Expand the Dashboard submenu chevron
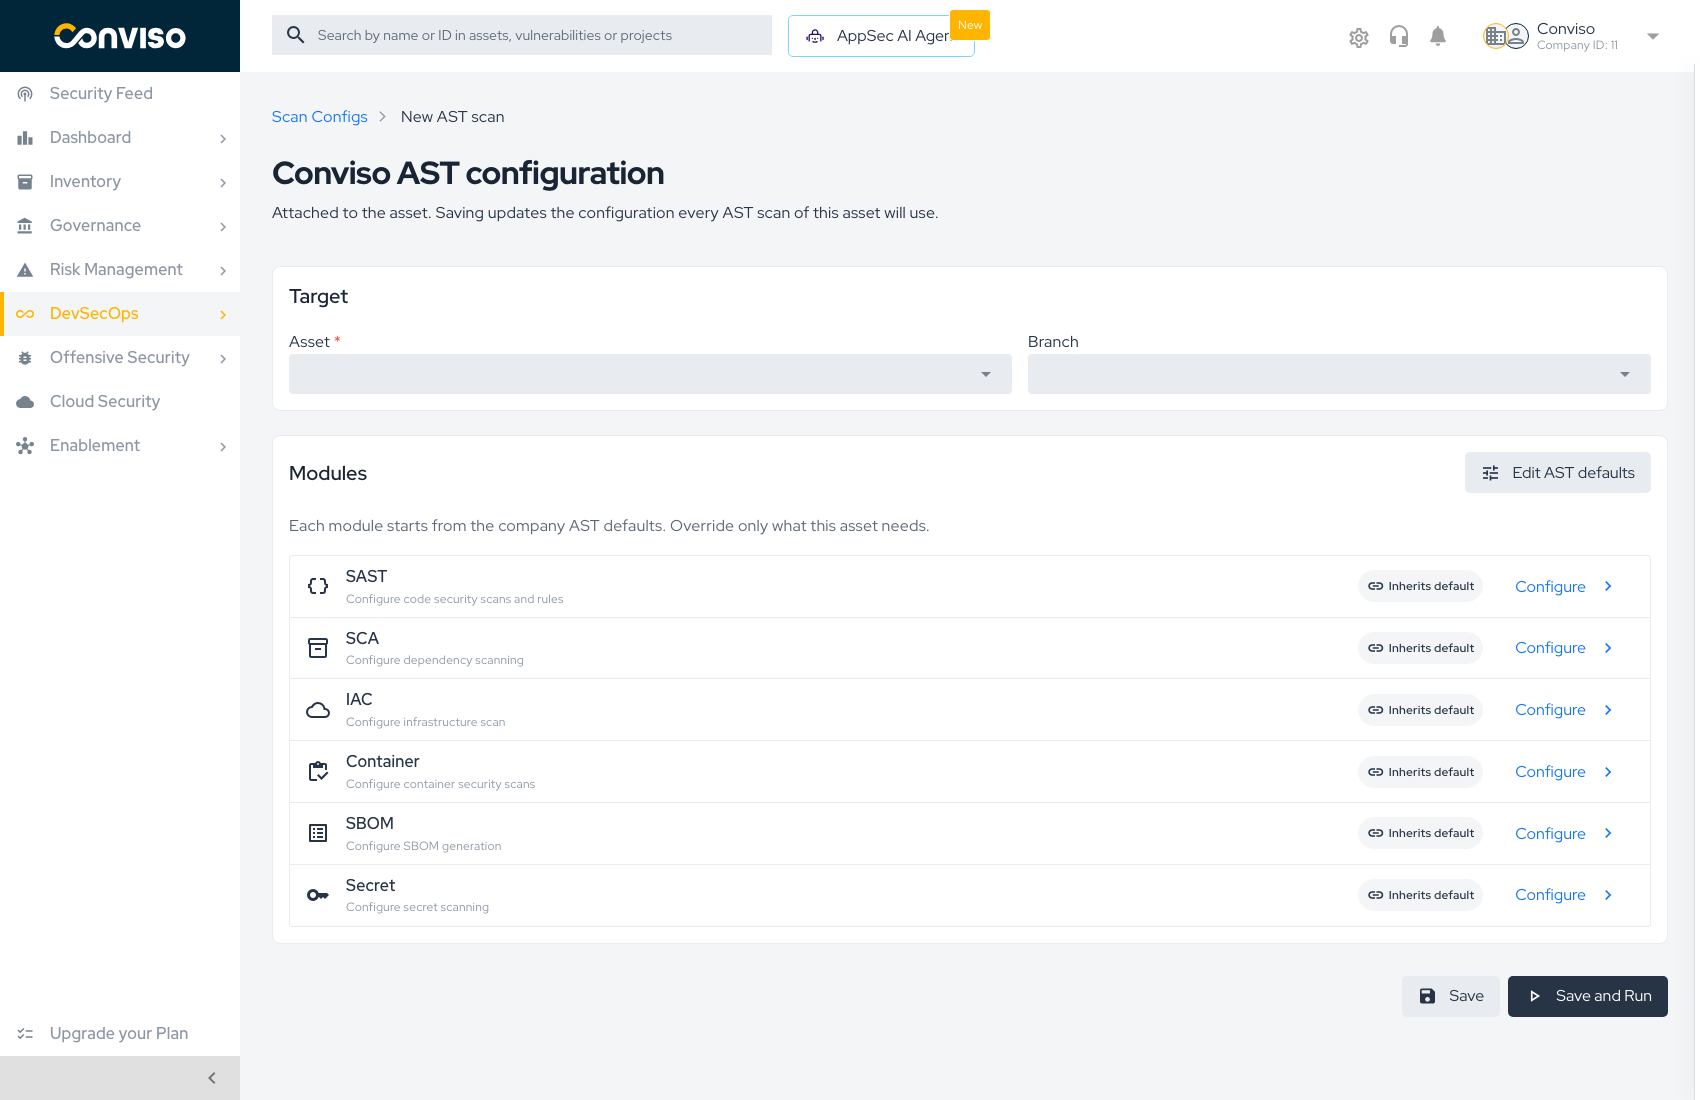This screenshot has width=1700, height=1100. (x=223, y=138)
